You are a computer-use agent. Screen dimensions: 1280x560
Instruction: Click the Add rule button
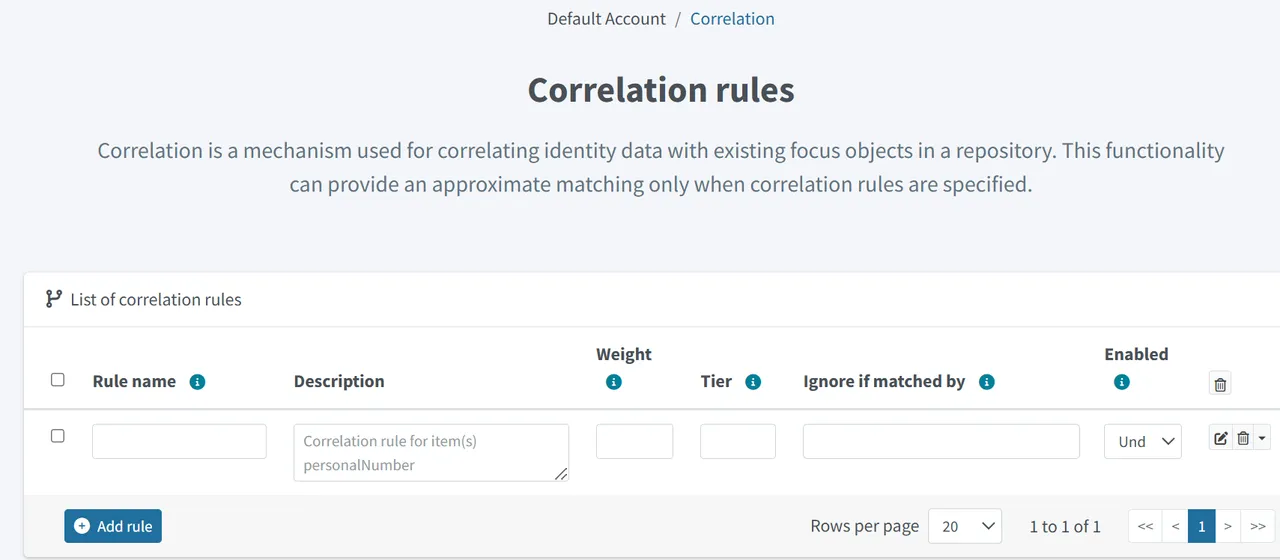[x=113, y=526]
